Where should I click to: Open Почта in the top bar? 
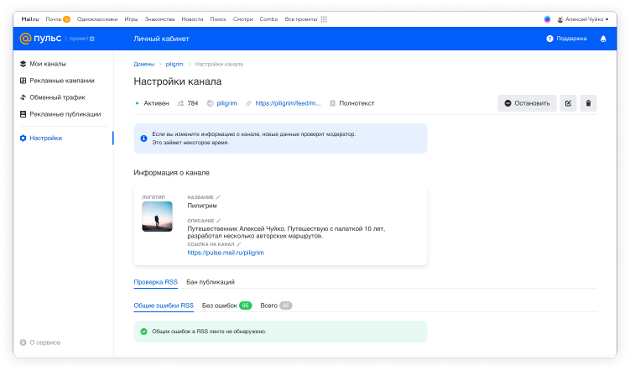(x=58, y=19)
